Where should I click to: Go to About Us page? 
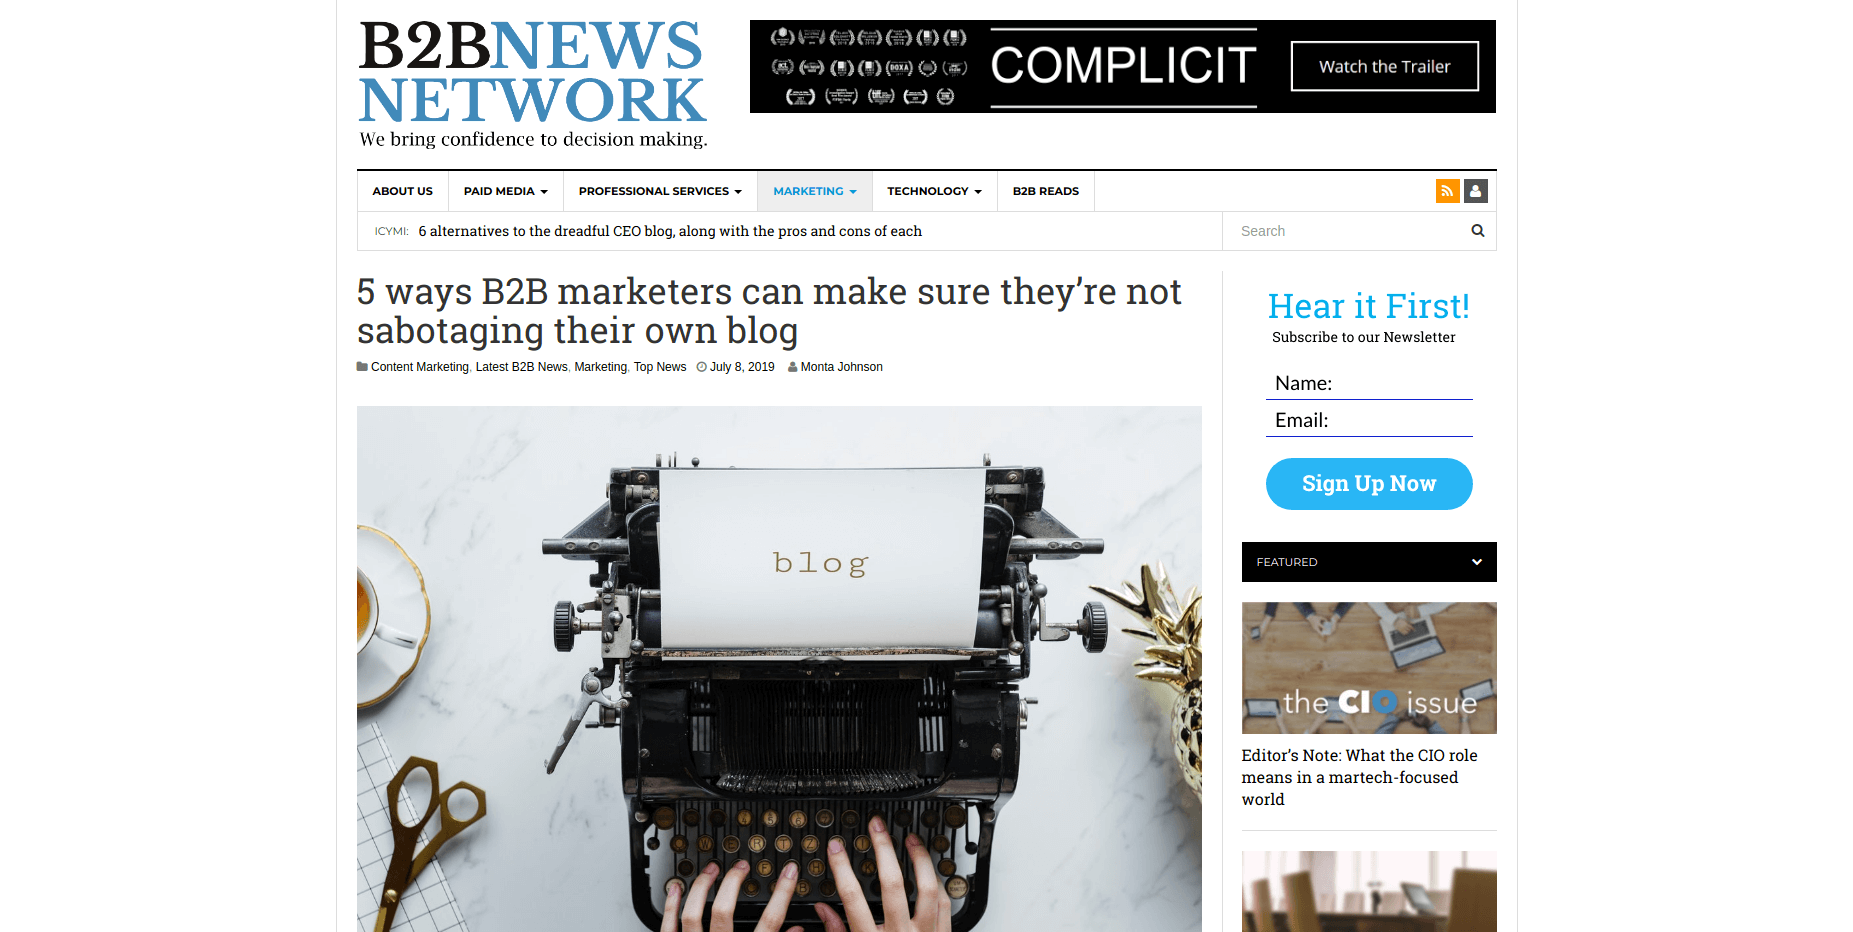coord(402,191)
